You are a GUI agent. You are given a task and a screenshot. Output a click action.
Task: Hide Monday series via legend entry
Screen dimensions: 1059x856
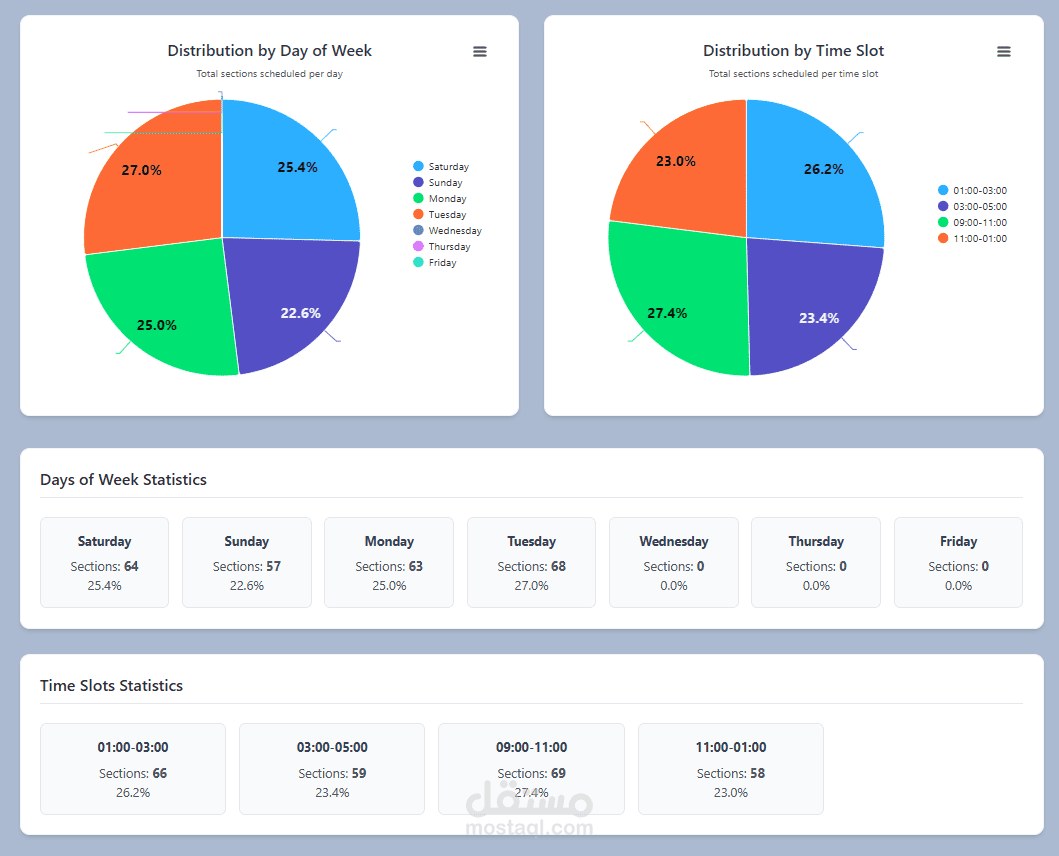(x=440, y=199)
